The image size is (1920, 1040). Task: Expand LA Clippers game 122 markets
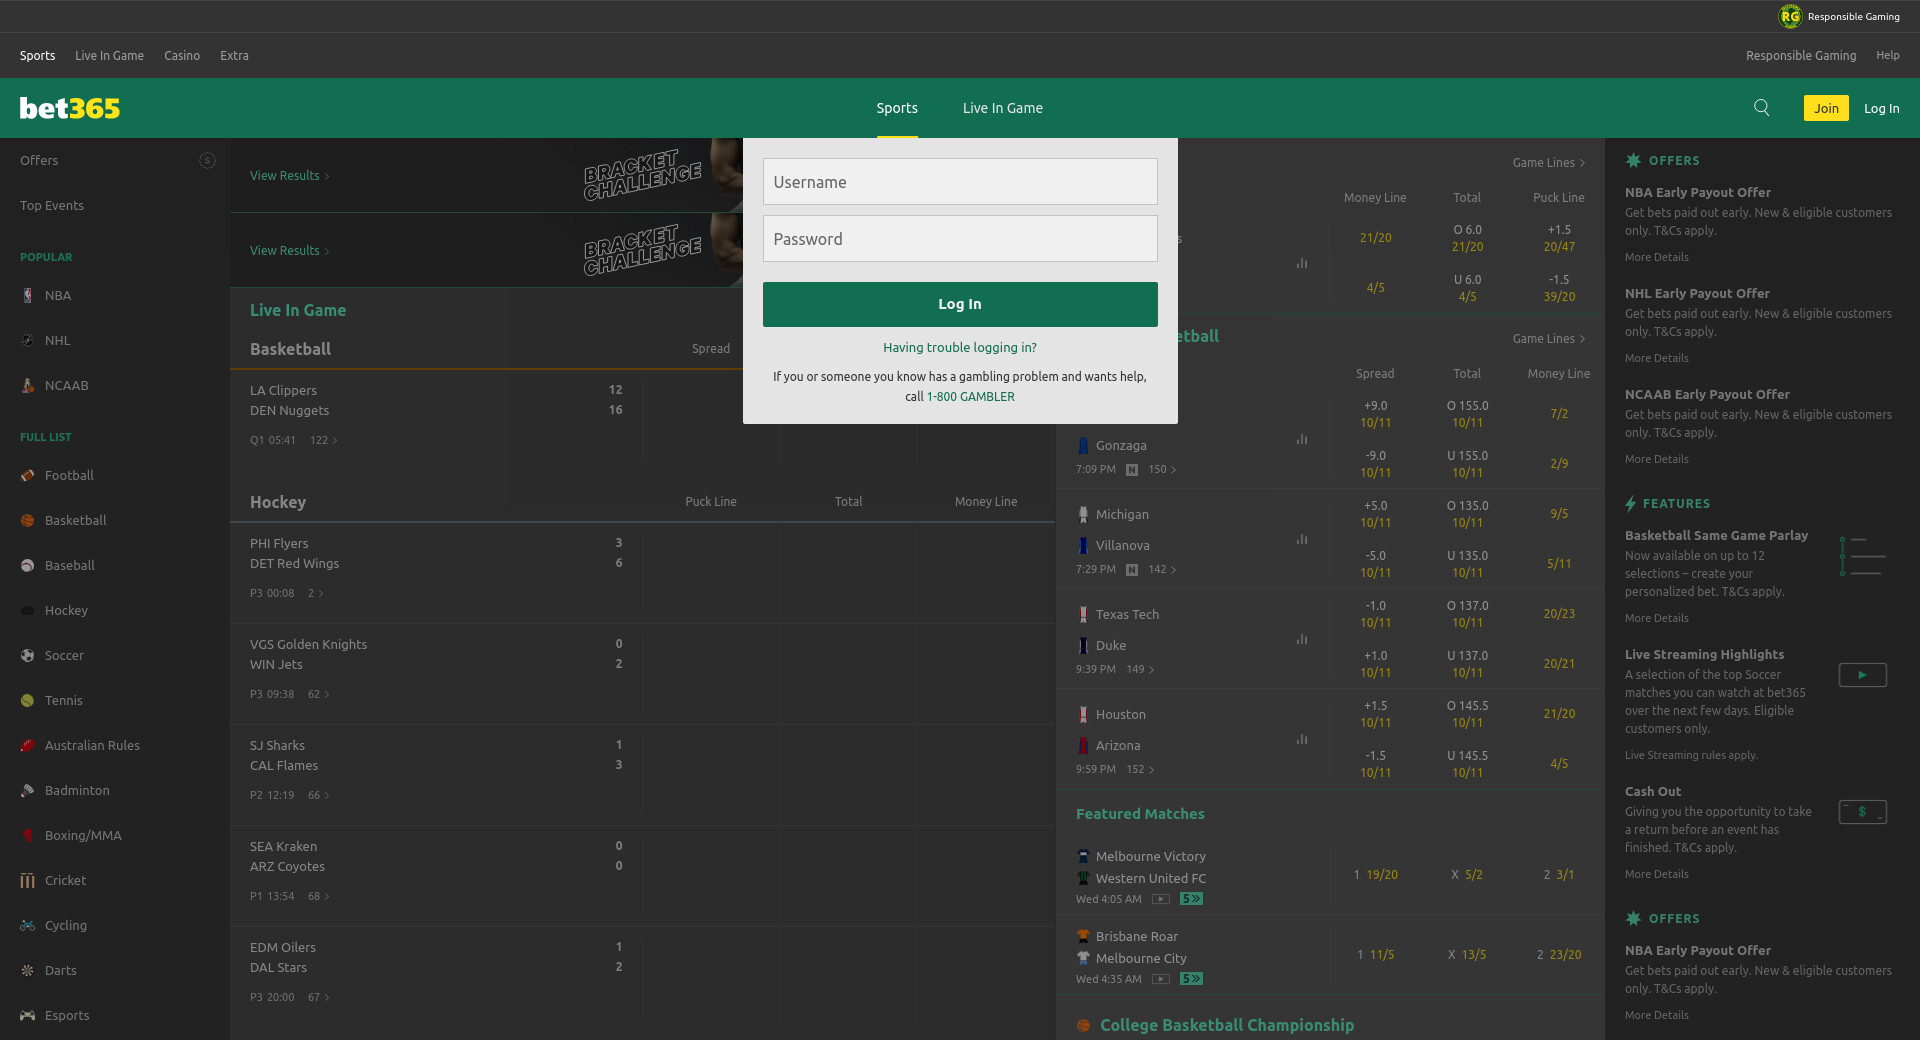(324, 440)
